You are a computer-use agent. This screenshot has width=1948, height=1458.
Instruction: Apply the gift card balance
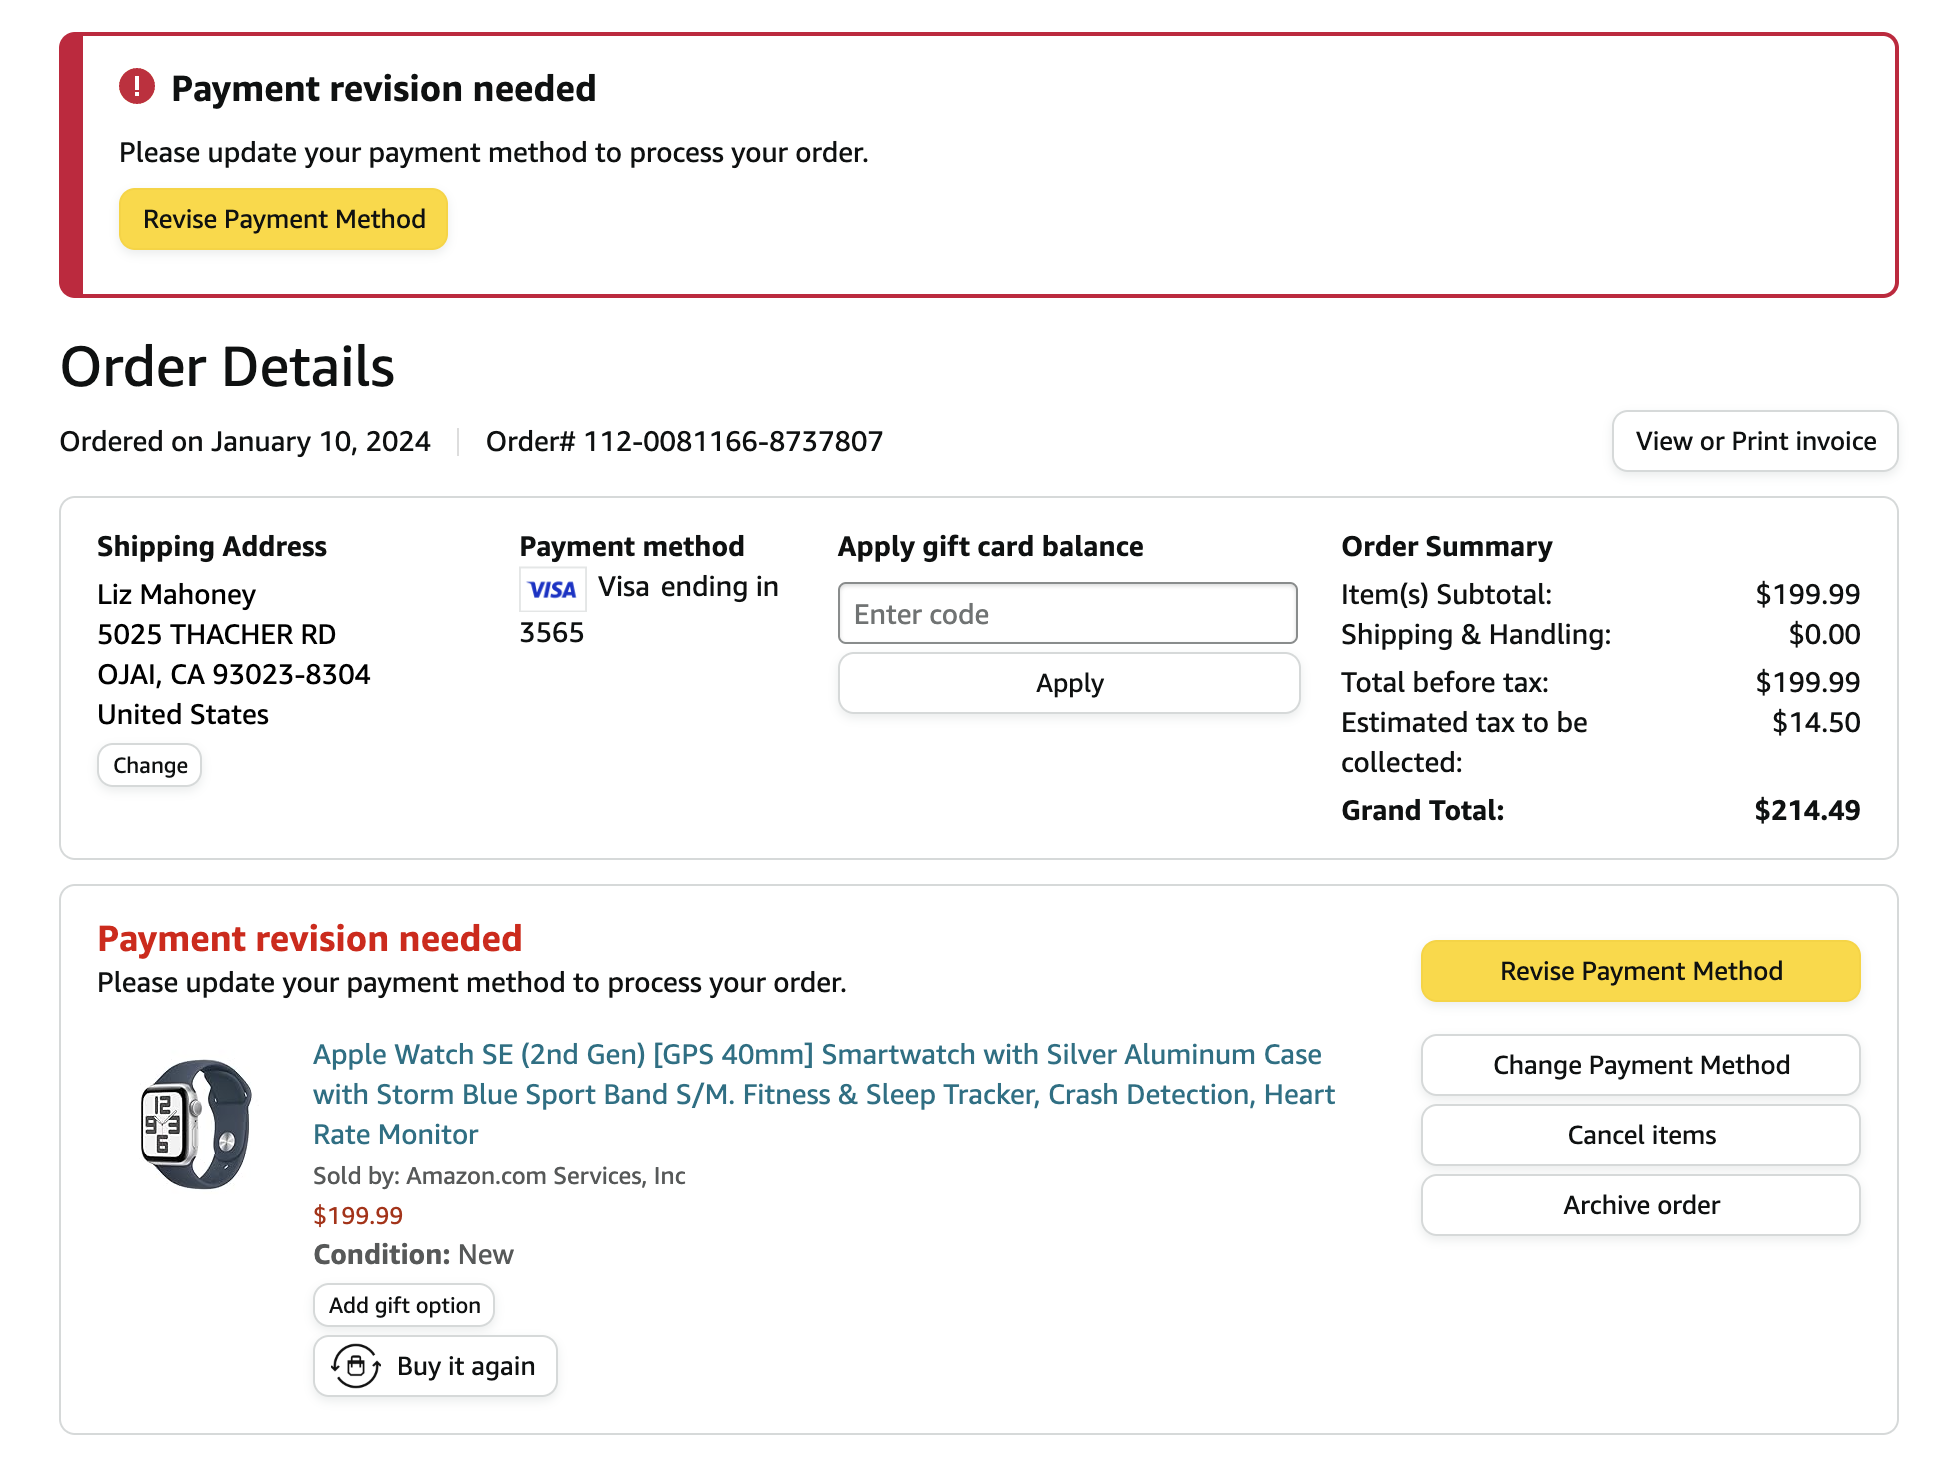point(1069,683)
